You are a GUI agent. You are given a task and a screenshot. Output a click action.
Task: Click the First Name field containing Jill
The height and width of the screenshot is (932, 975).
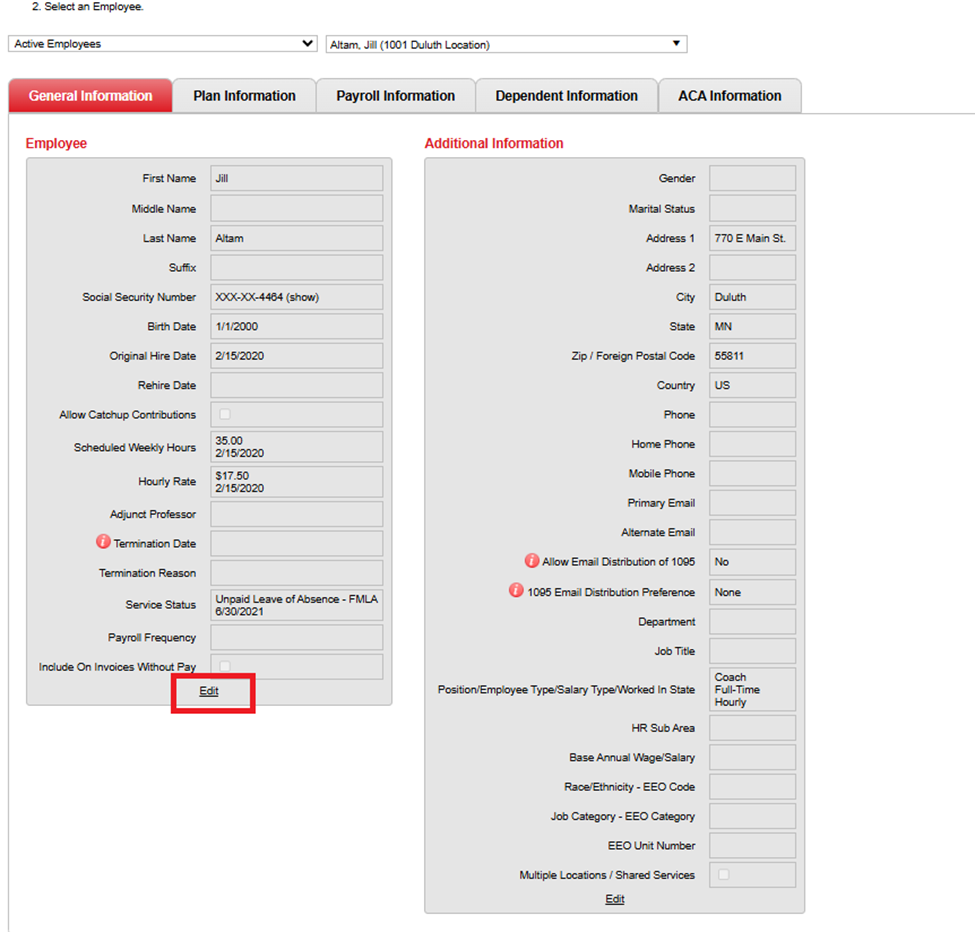coord(296,178)
